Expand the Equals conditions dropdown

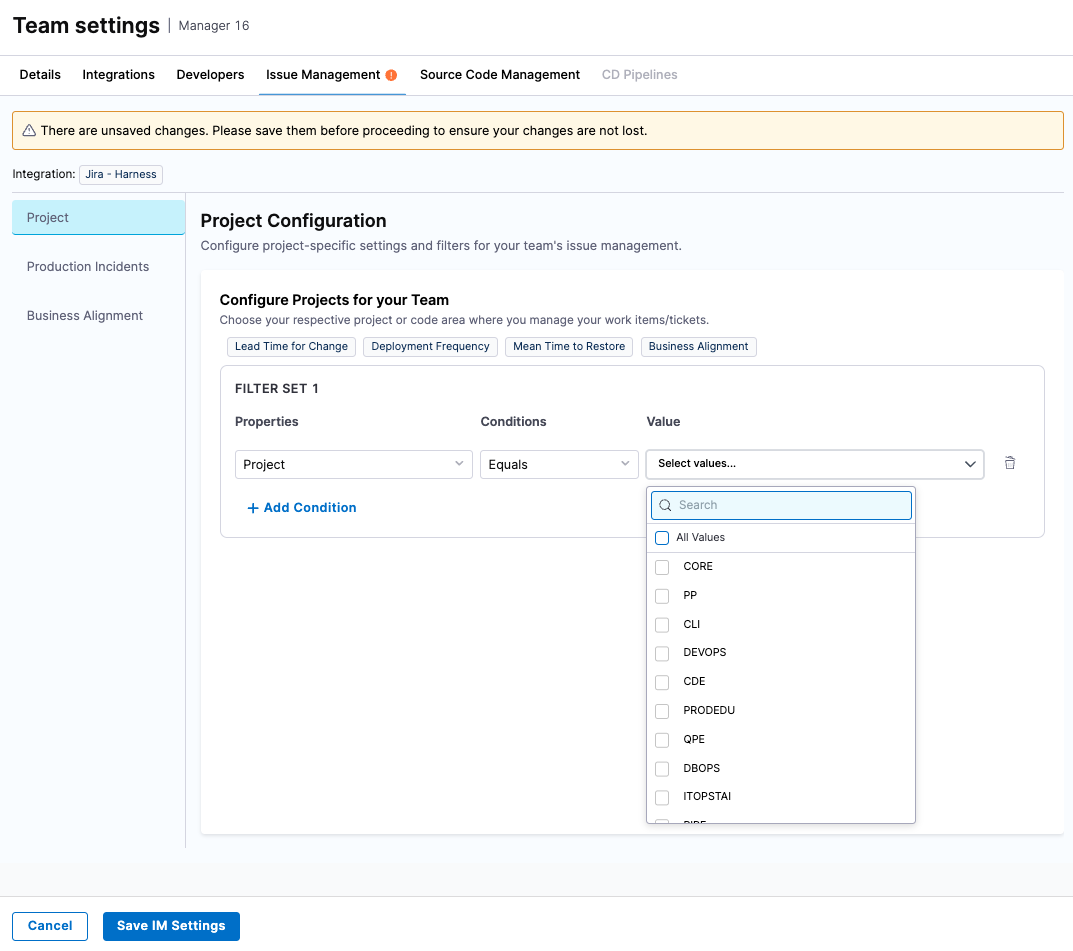(x=559, y=464)
